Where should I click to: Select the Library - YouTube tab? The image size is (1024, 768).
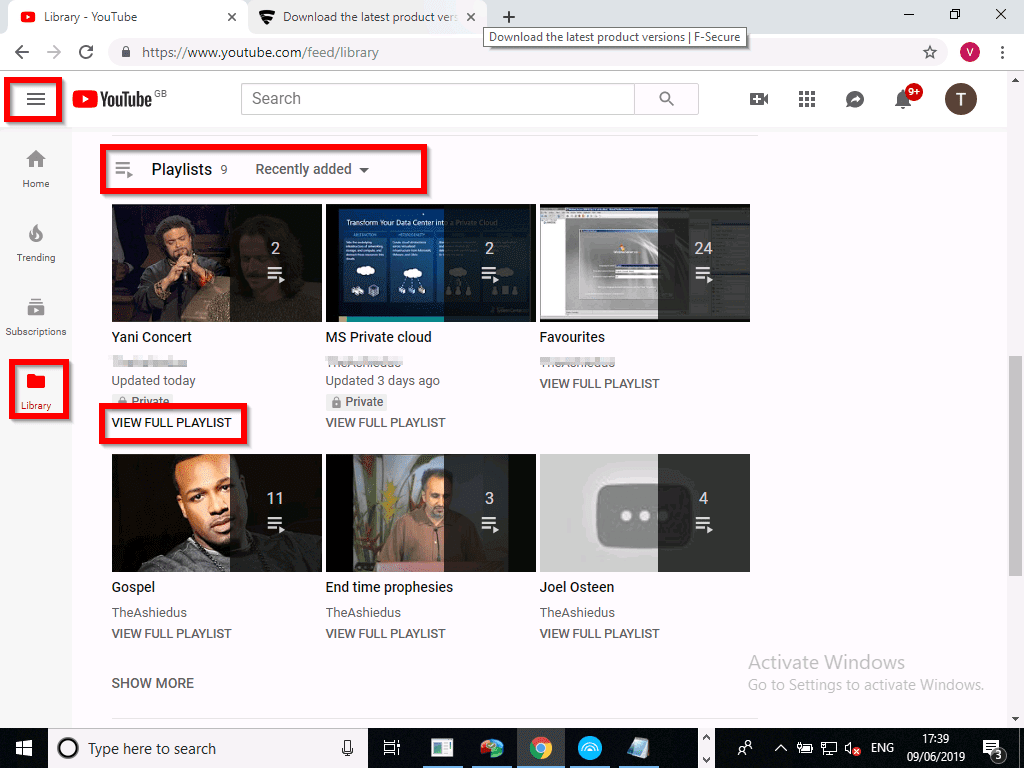click(x=127, y=17)
